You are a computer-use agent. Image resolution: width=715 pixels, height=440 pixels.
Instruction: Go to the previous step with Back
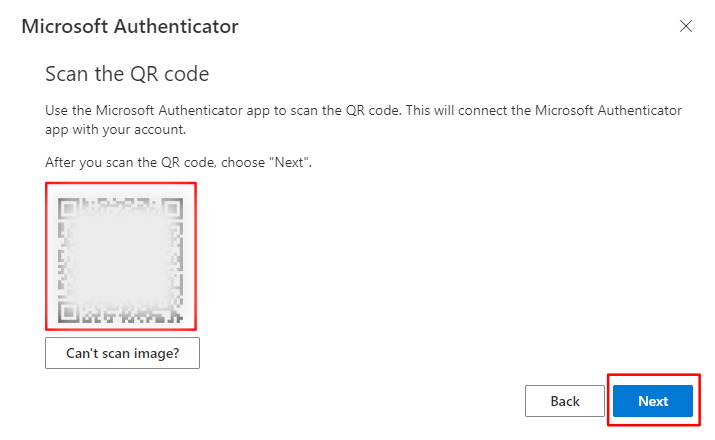(x=564, y=401)
